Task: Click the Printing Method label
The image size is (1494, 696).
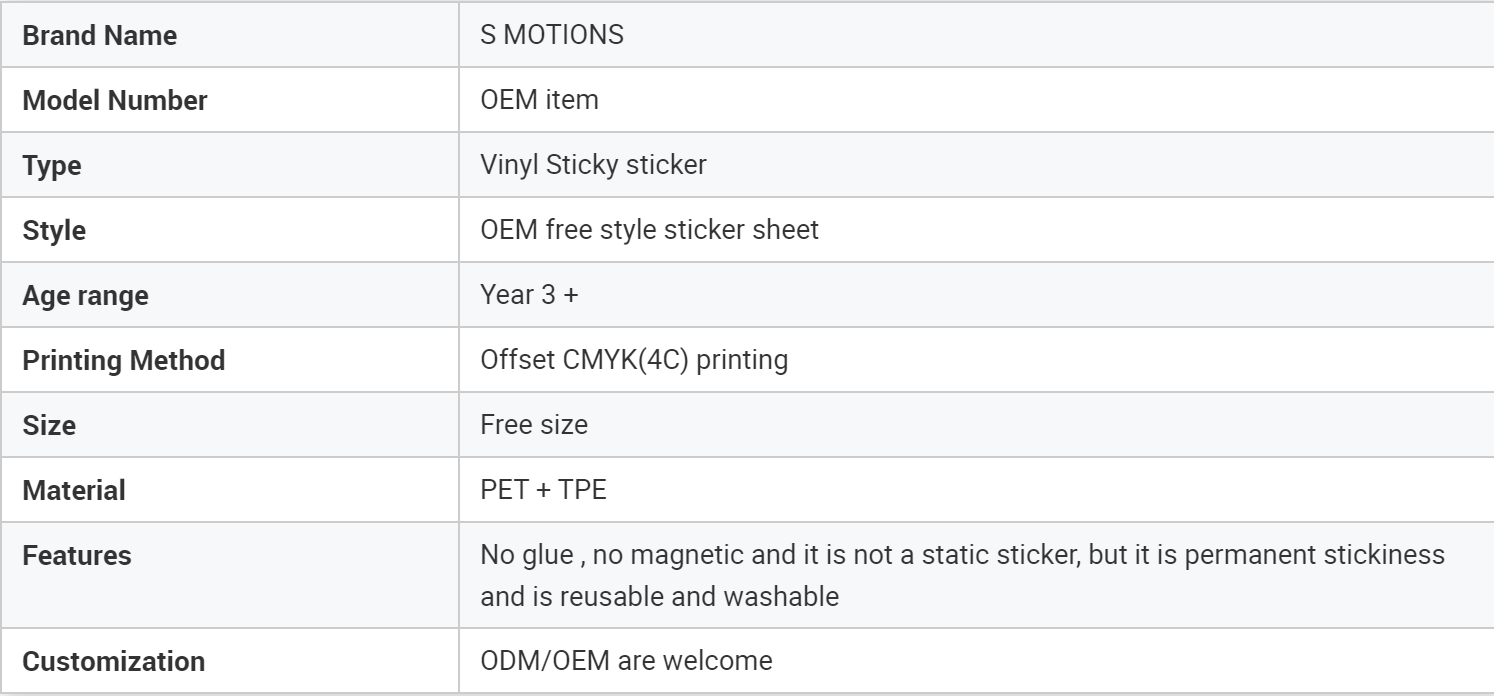Action: pos(123,360)
